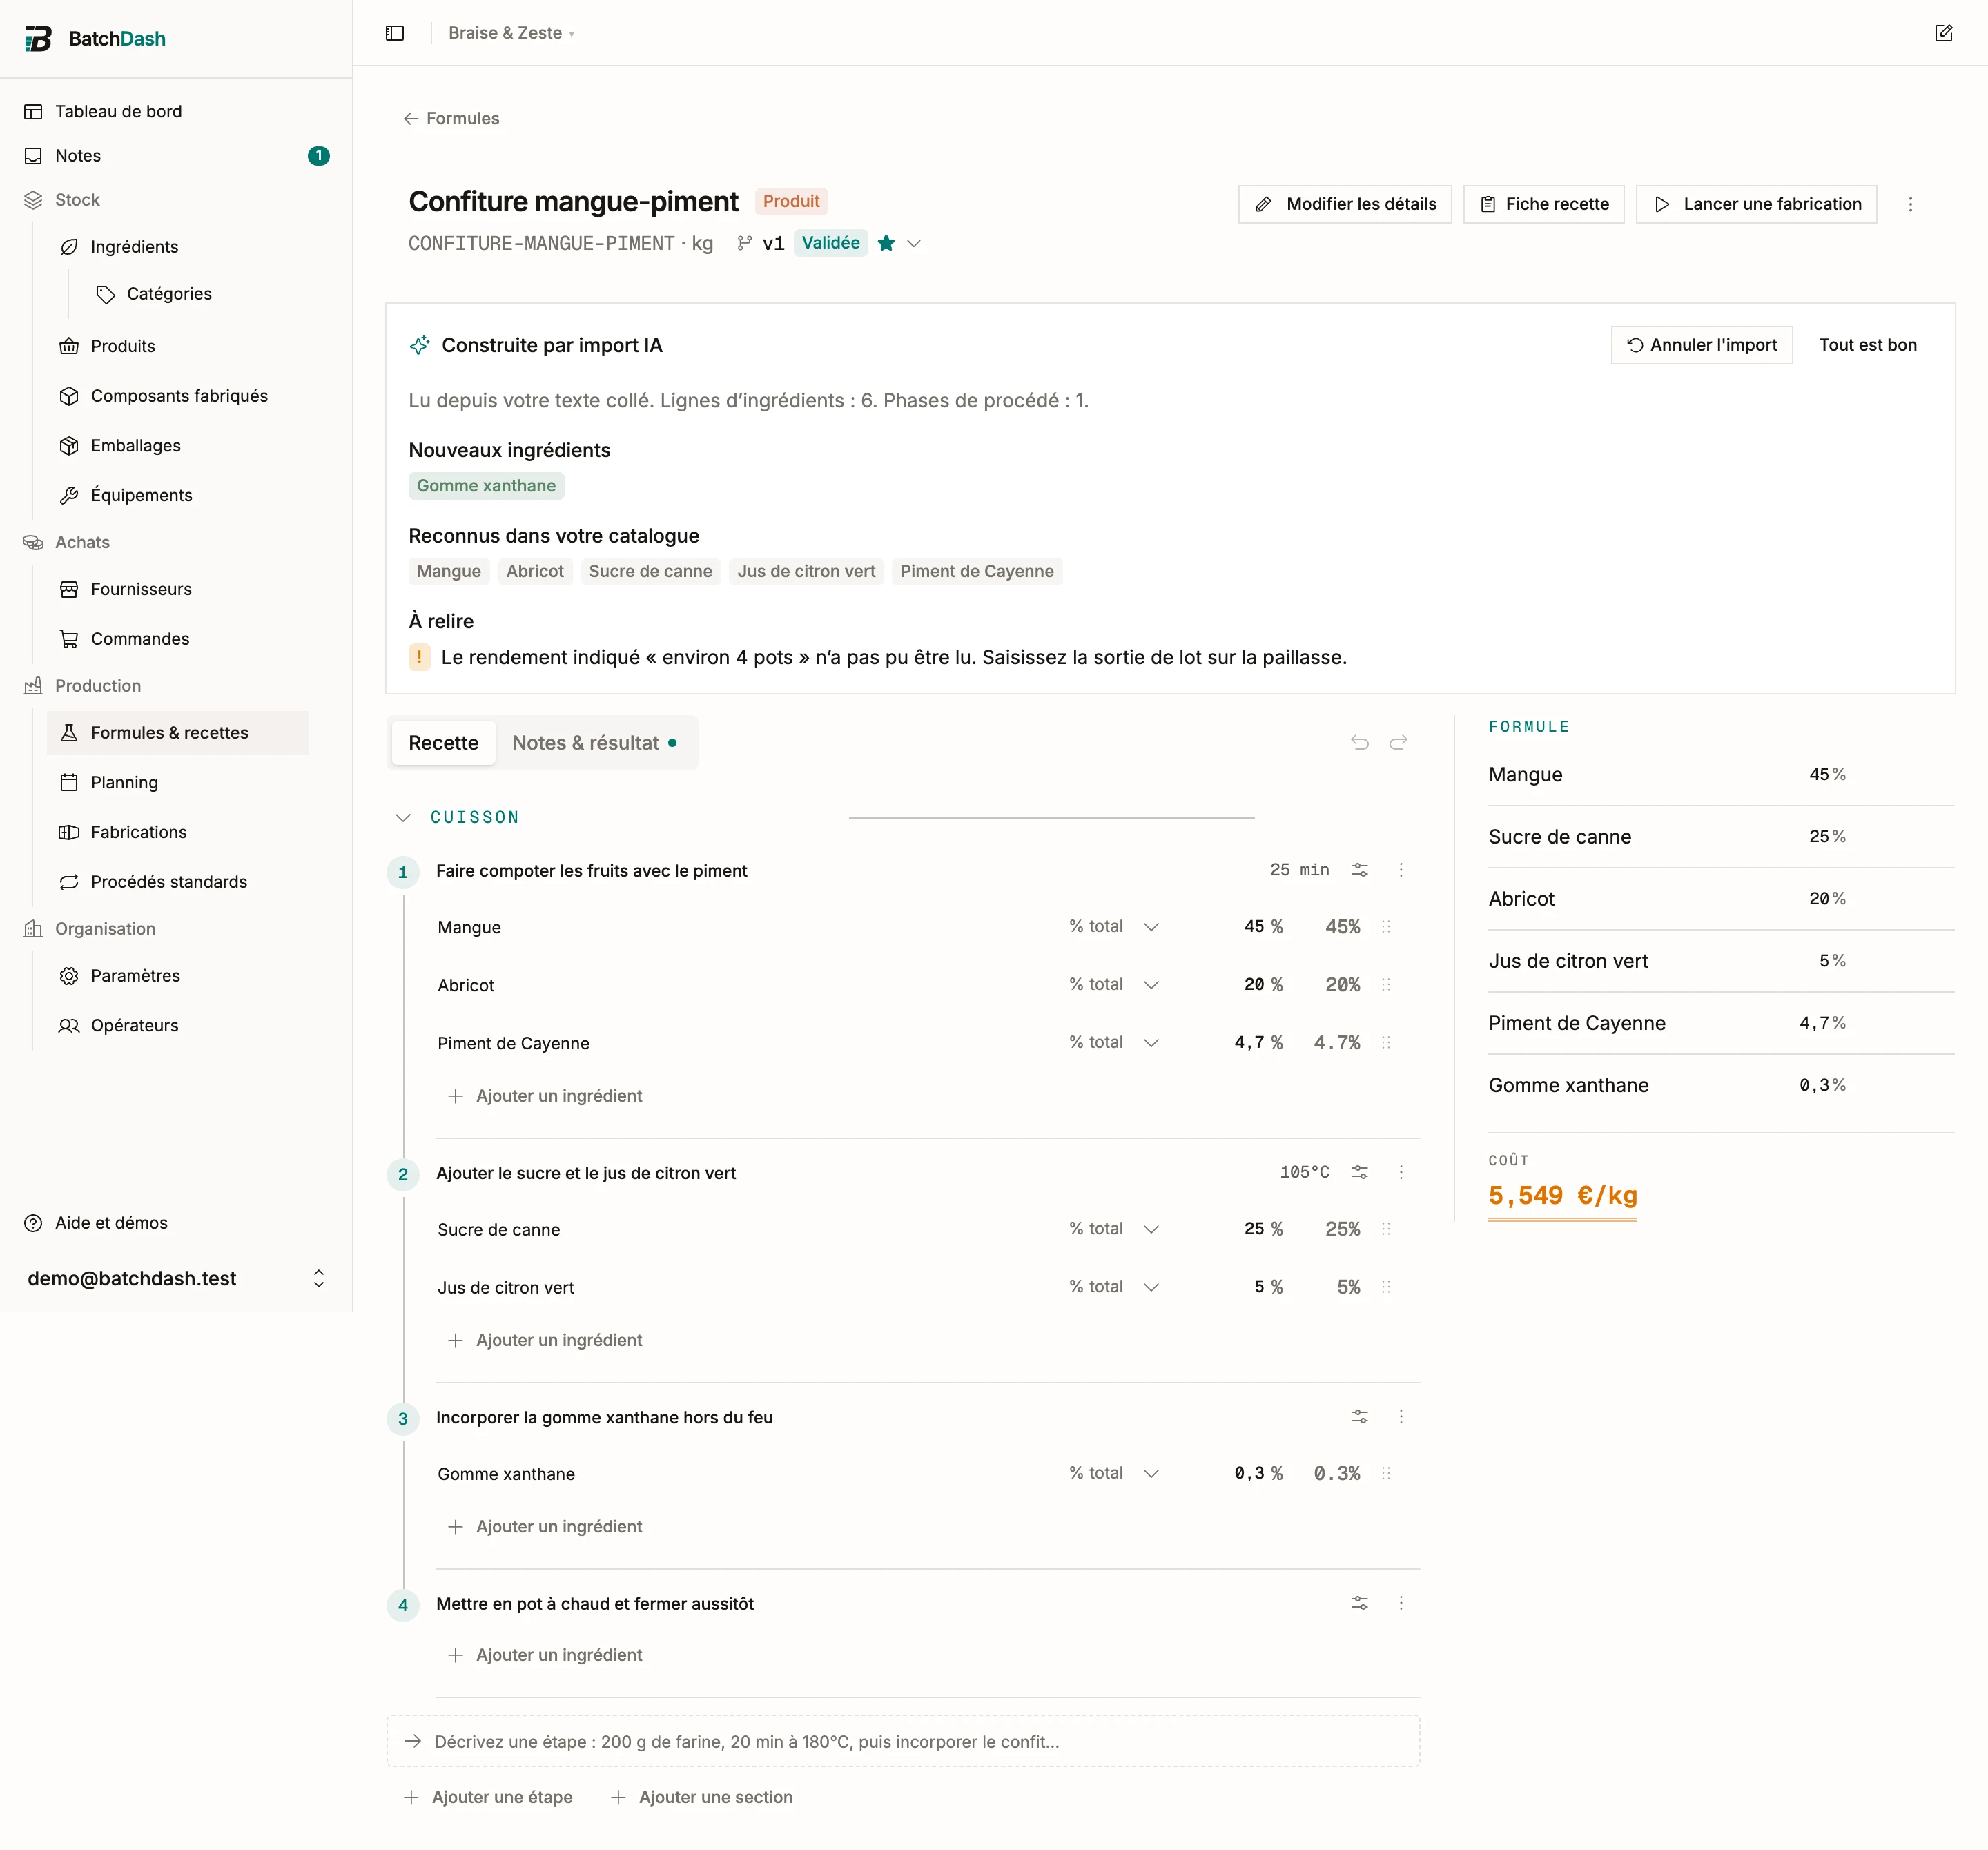The height and width of the screenshot is (1850, 1988).
Task: Open the Braise & Zeste workspace dropdown
Action: [511, 33]
